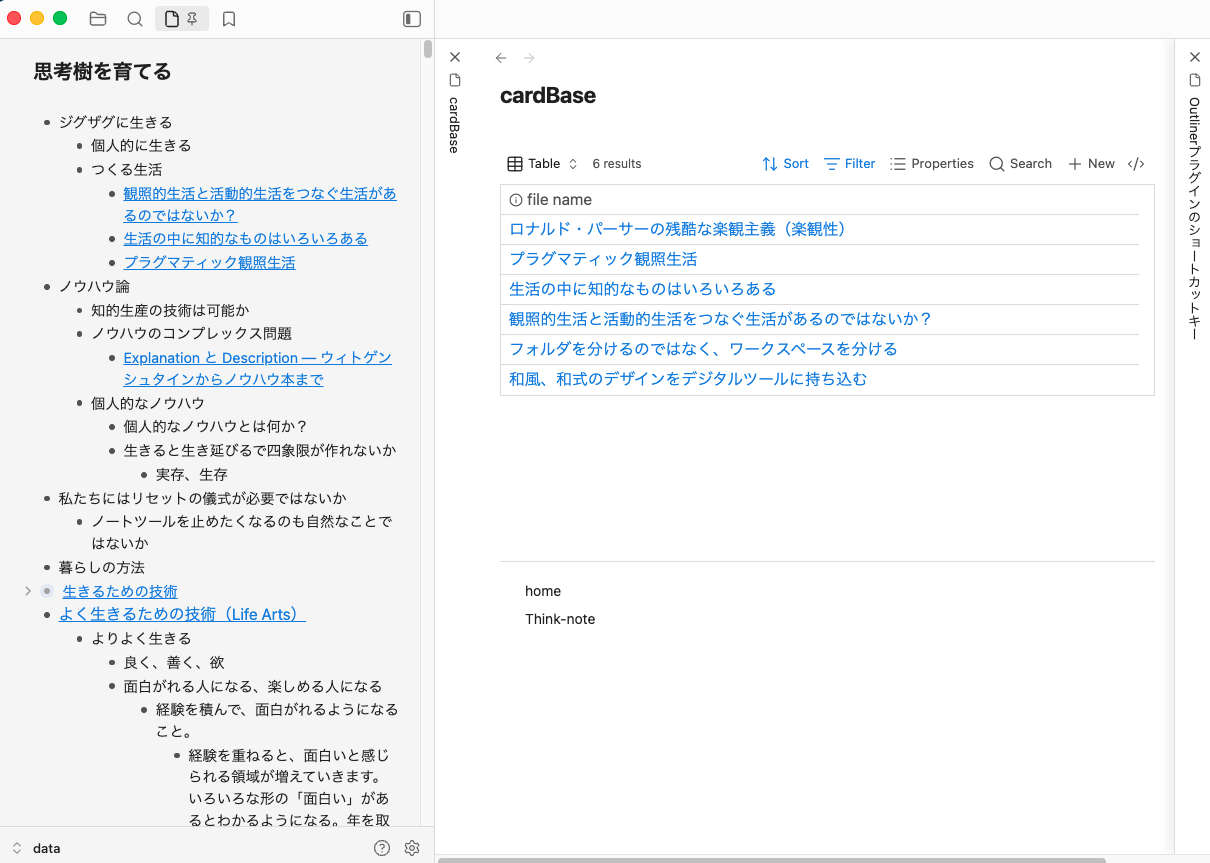Image resolution: width=1210 pixels, height=863 pixels.
Task: Click the home entry below the table
Action: (543, 591)
